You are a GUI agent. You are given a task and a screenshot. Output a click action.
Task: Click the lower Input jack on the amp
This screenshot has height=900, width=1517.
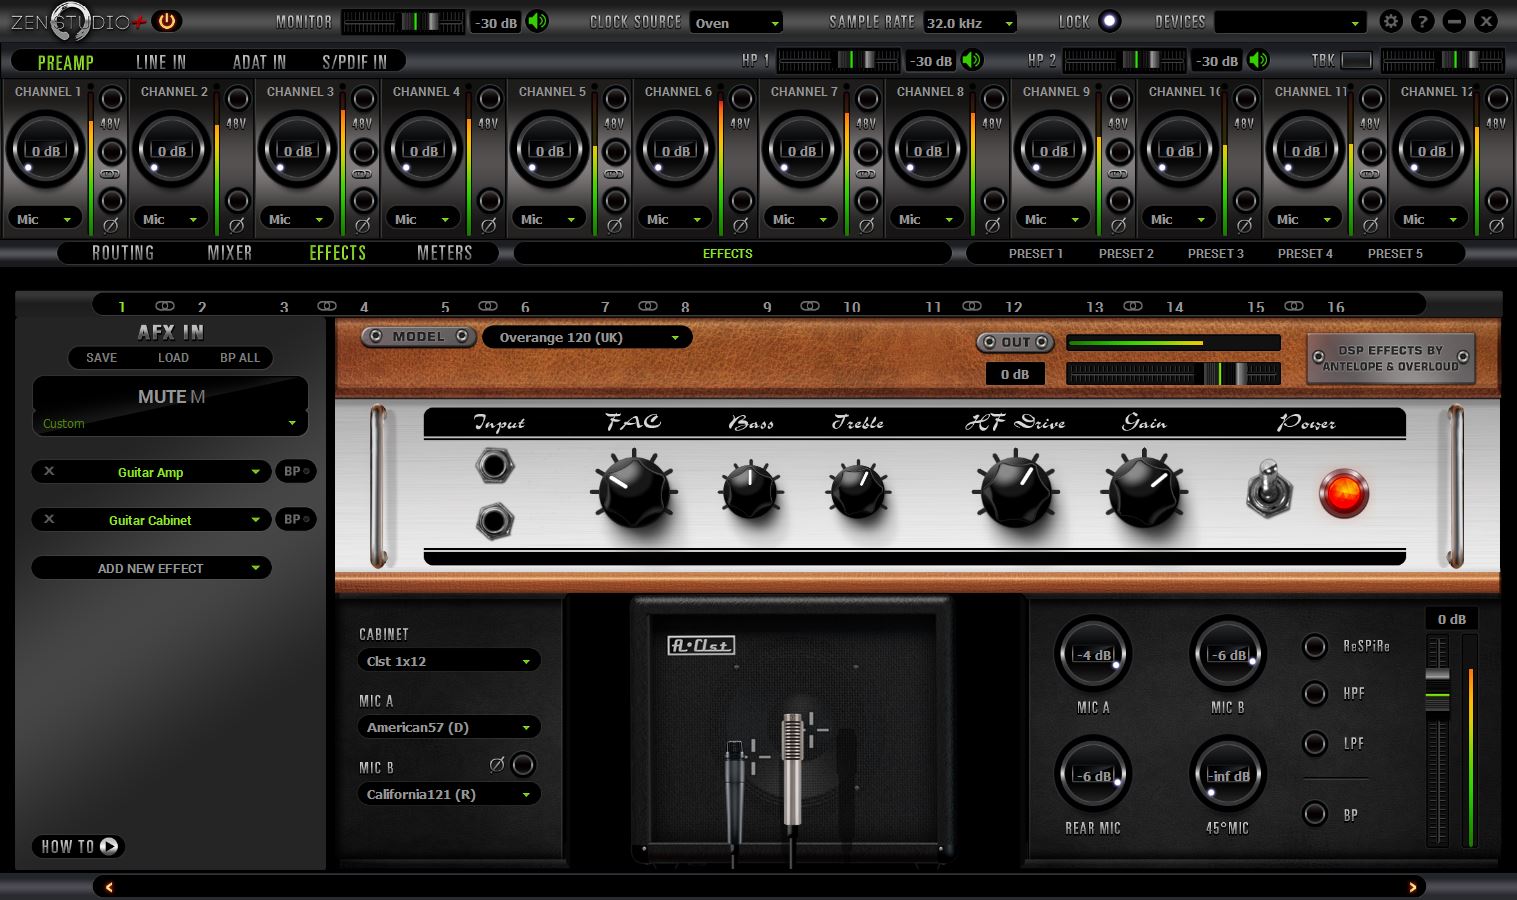click(x=494, y=521)
